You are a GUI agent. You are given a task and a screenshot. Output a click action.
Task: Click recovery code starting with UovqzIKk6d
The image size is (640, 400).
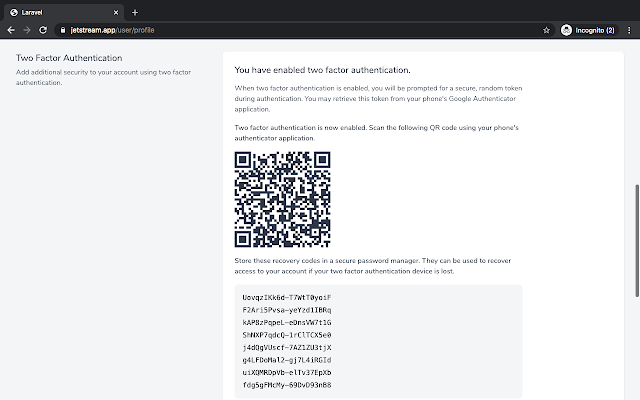click(x=287, y=298)
